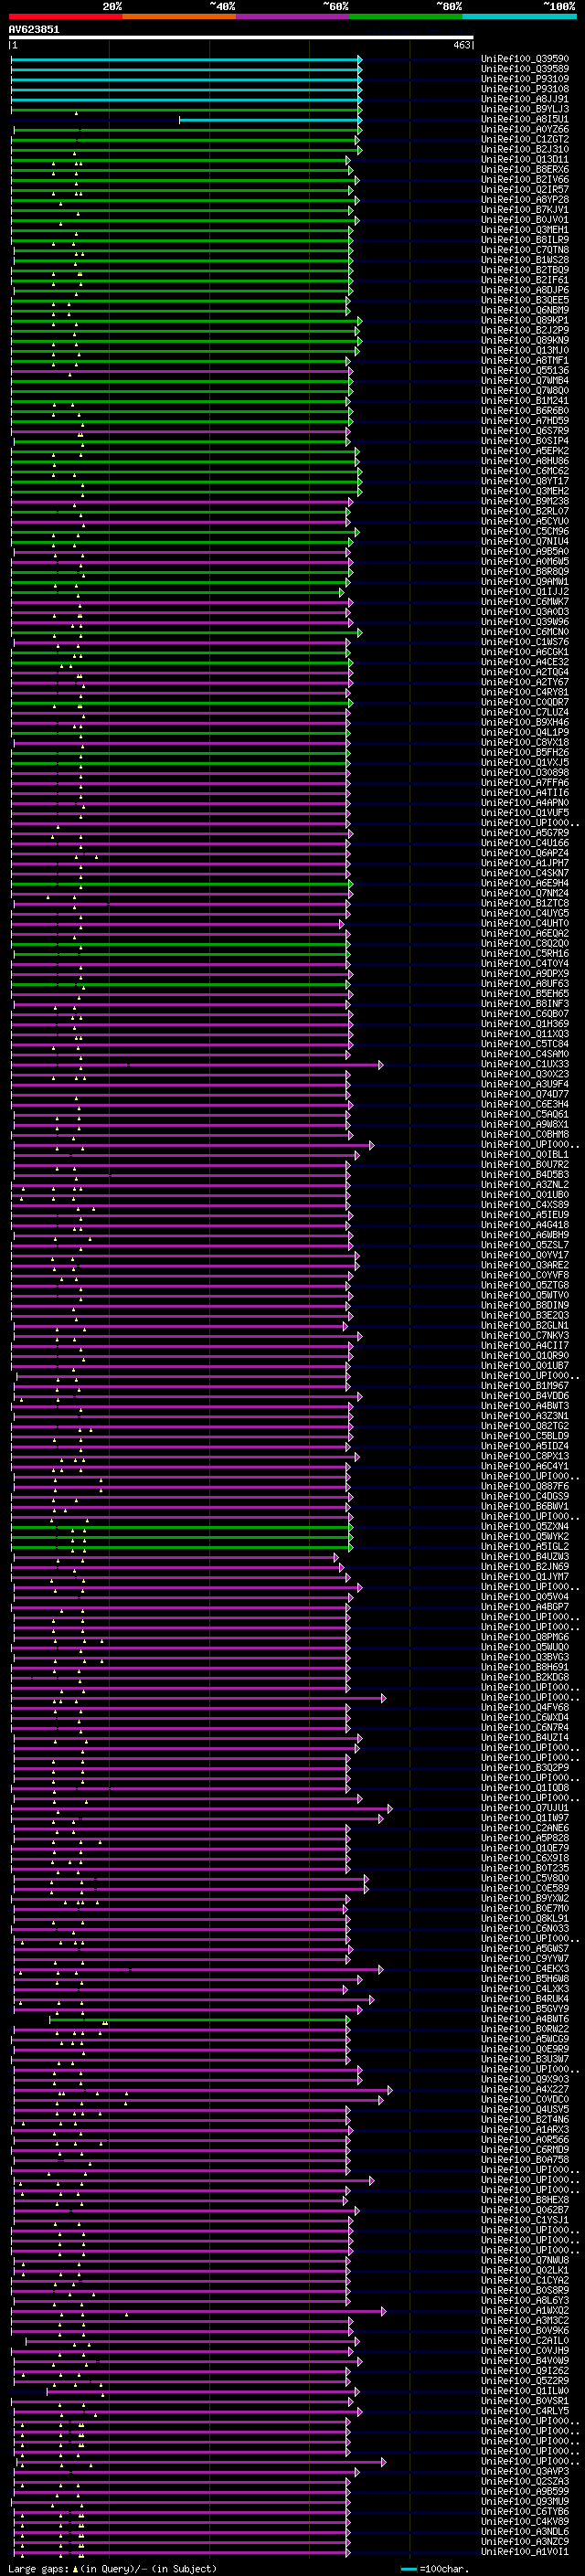This screenshot has height=2576, width=585.
Task: Click the magenta ~60% identity legend segment
Action: pyautogui.click(x=293, y=17)
